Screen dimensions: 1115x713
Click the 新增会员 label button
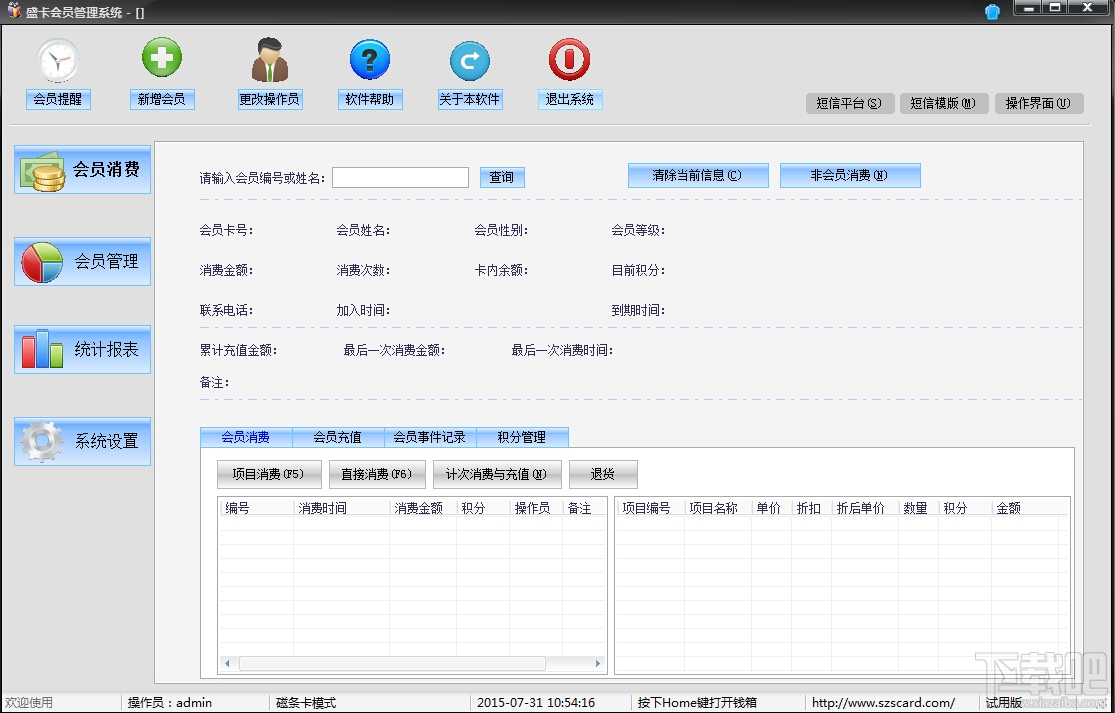click(x=161, y=100)
